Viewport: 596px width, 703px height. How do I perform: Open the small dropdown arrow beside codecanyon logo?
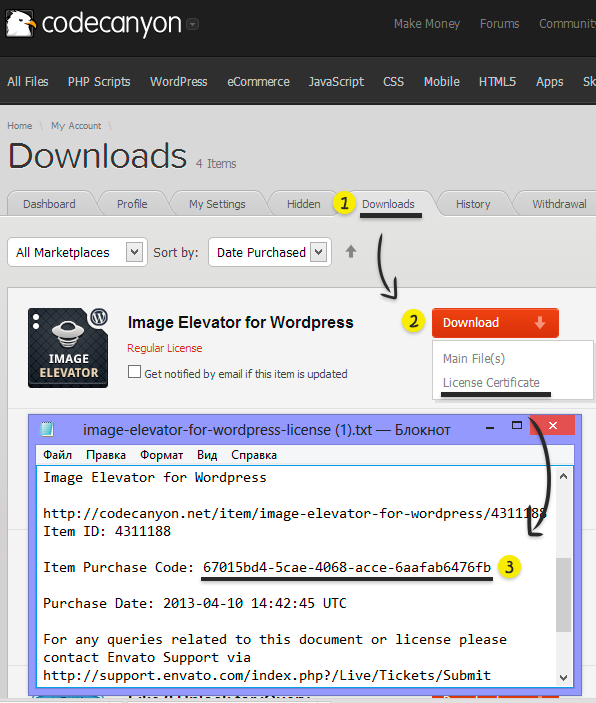(x=192, y=24)
